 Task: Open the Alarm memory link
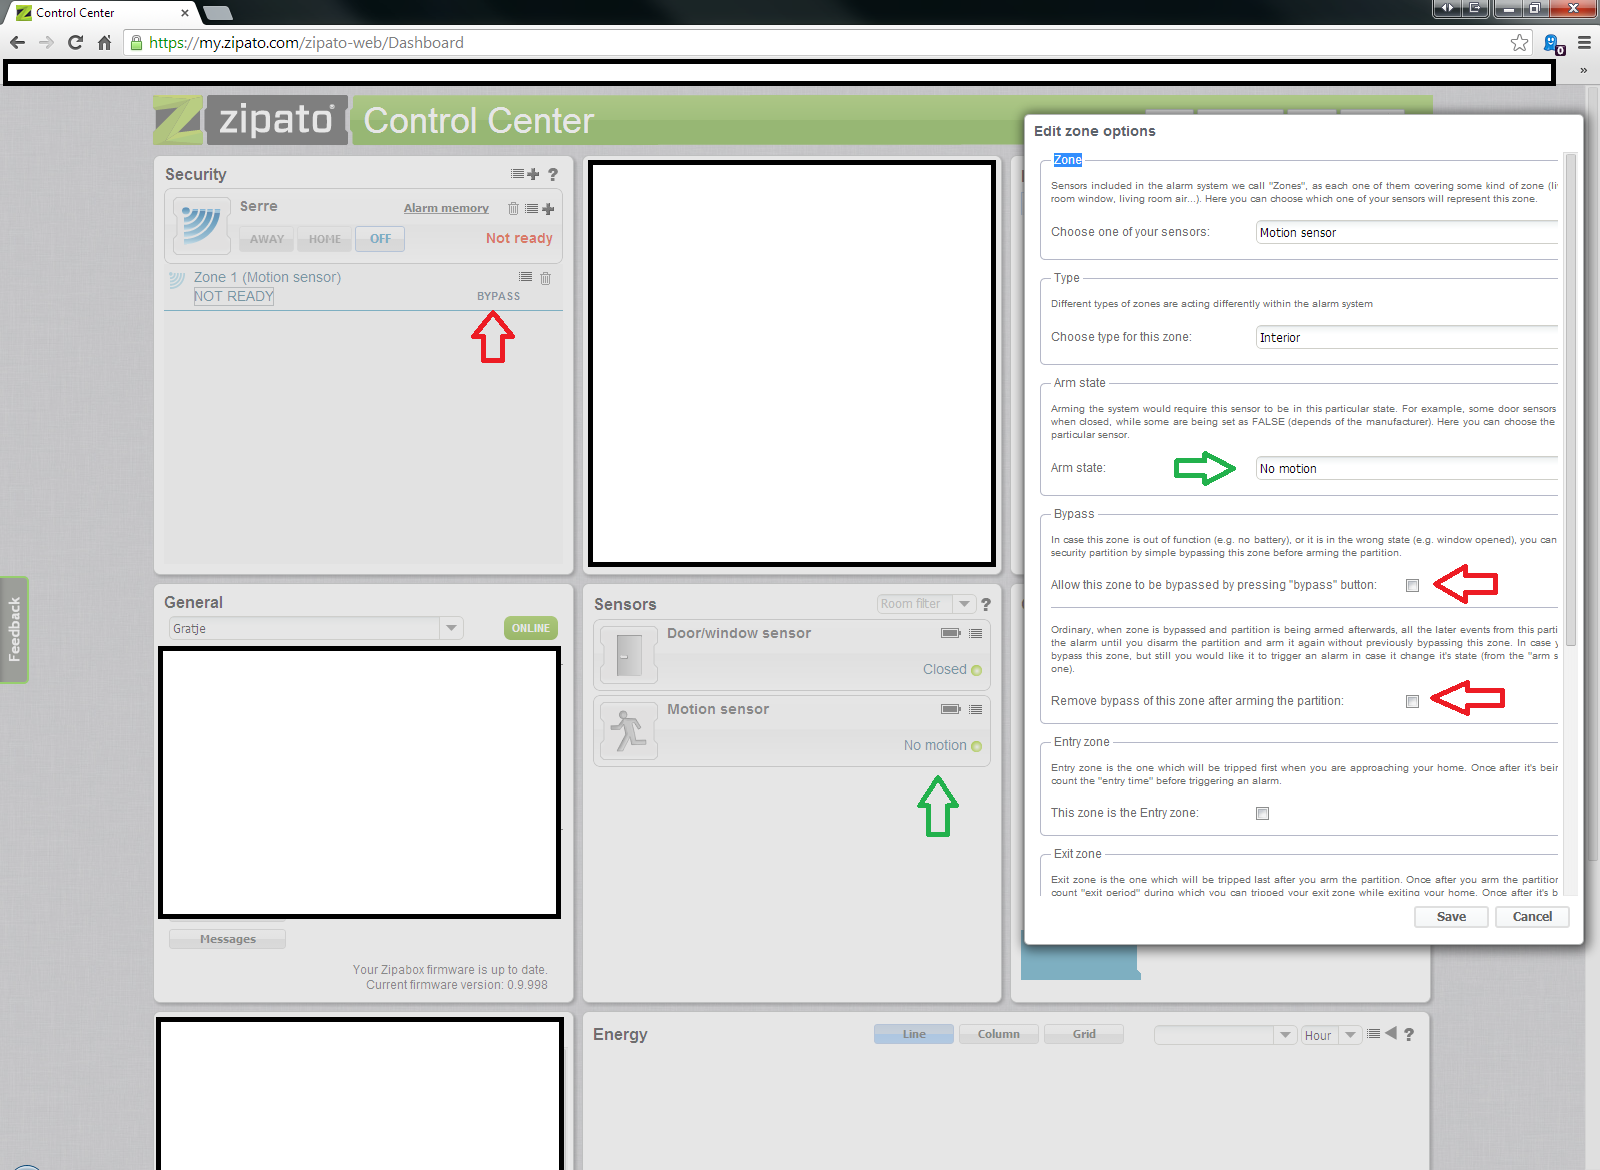click(x=446, y=208)
